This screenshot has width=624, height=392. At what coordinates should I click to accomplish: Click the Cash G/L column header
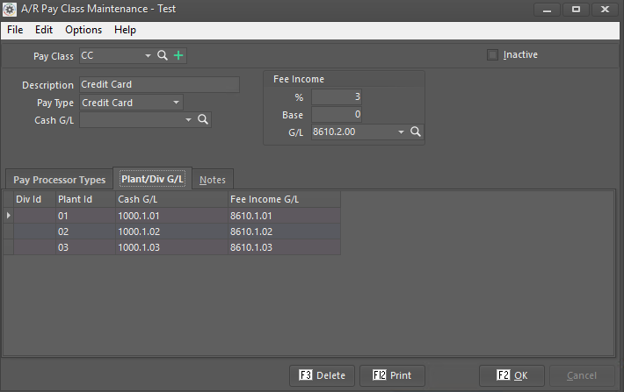pyautogui.click(x=172, y=199)
